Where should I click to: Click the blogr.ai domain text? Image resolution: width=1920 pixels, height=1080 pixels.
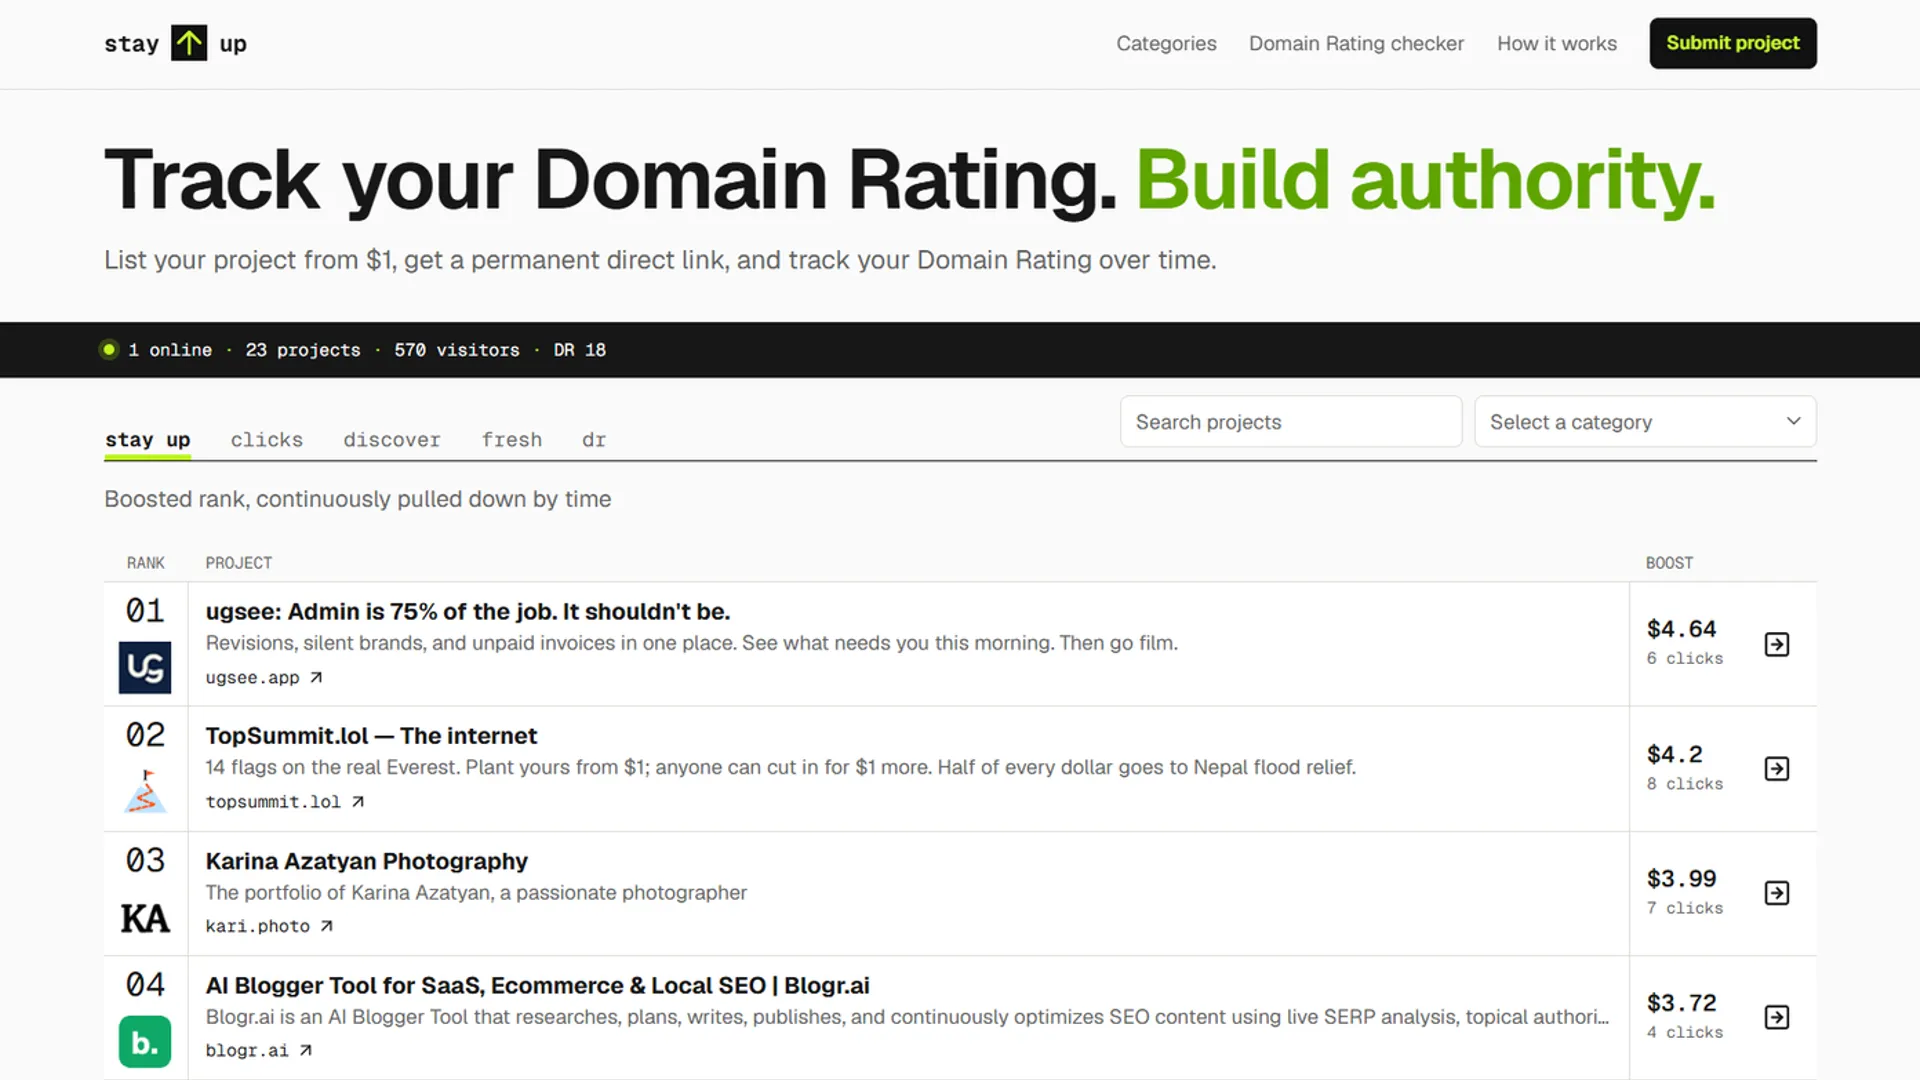(247, 1050)
